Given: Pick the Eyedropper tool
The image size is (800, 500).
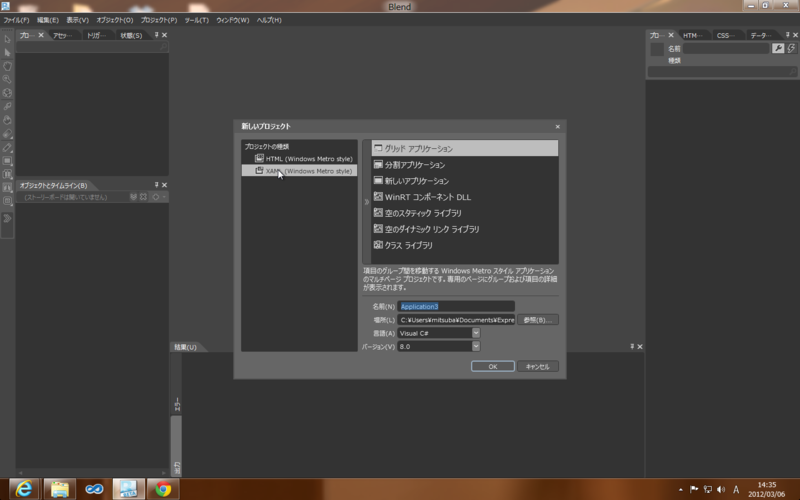Looking at the screenshot, I should tap(7, 106).
